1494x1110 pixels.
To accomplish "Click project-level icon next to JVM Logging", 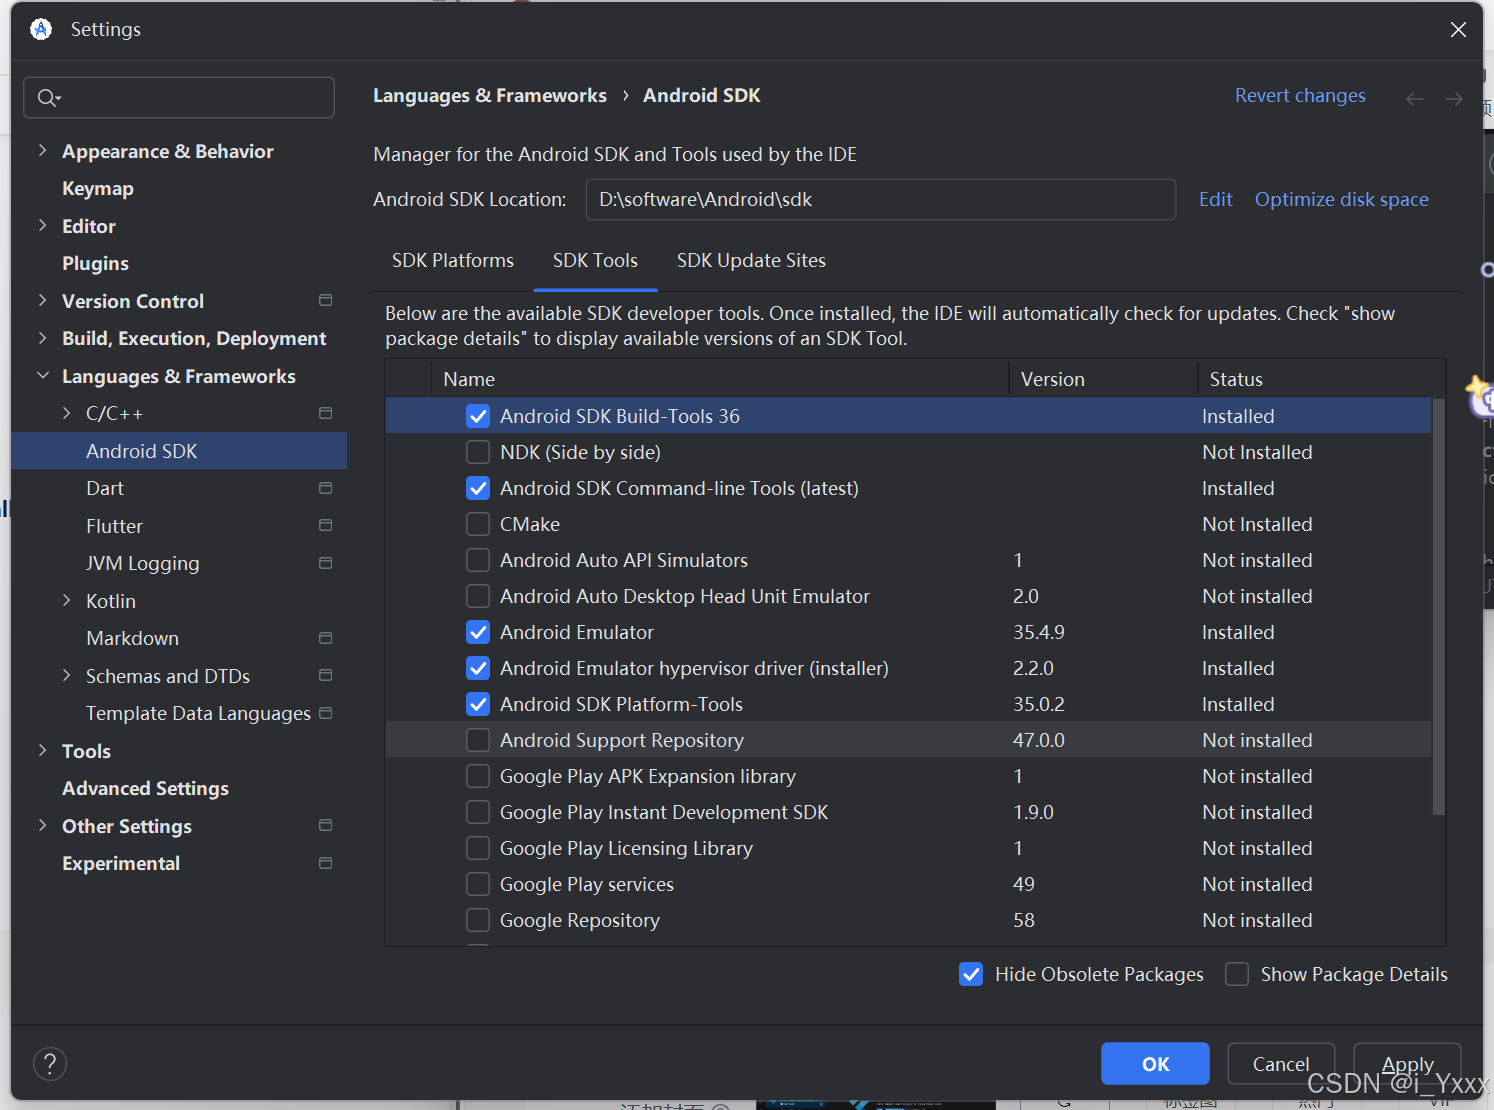I will [x=325, y=563].
